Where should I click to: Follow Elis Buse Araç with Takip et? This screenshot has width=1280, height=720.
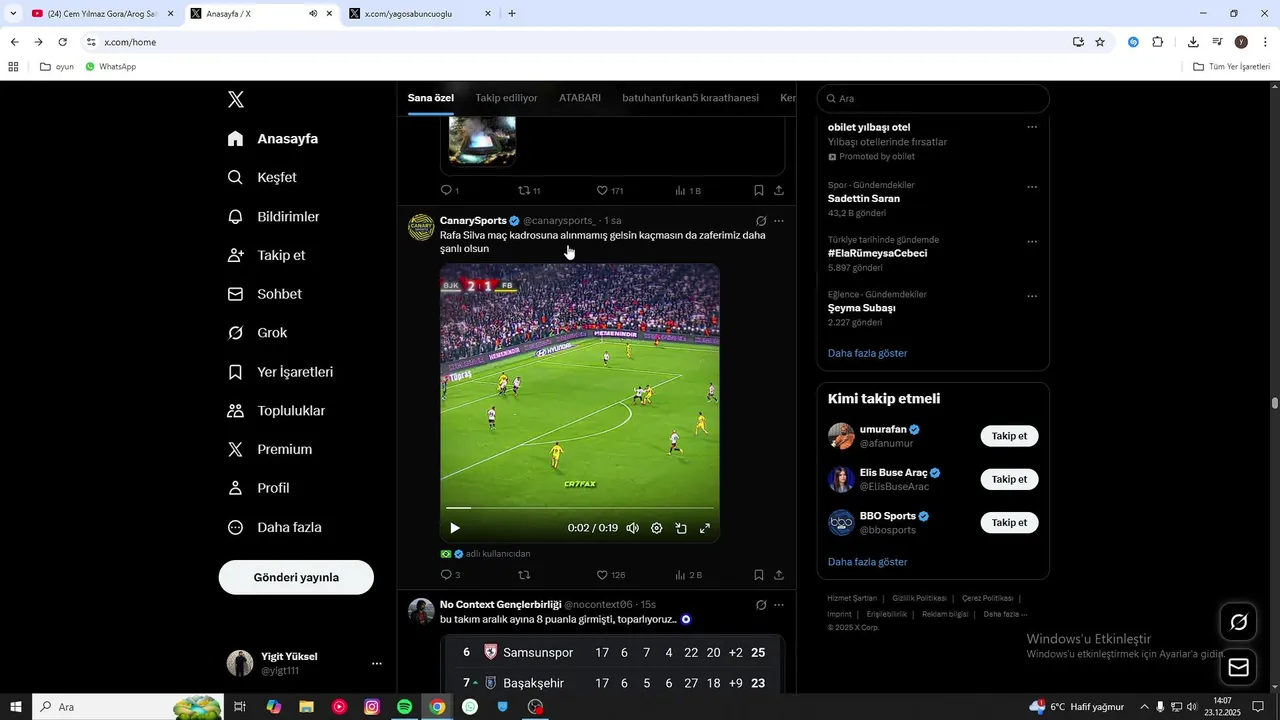pos(1009,479)
